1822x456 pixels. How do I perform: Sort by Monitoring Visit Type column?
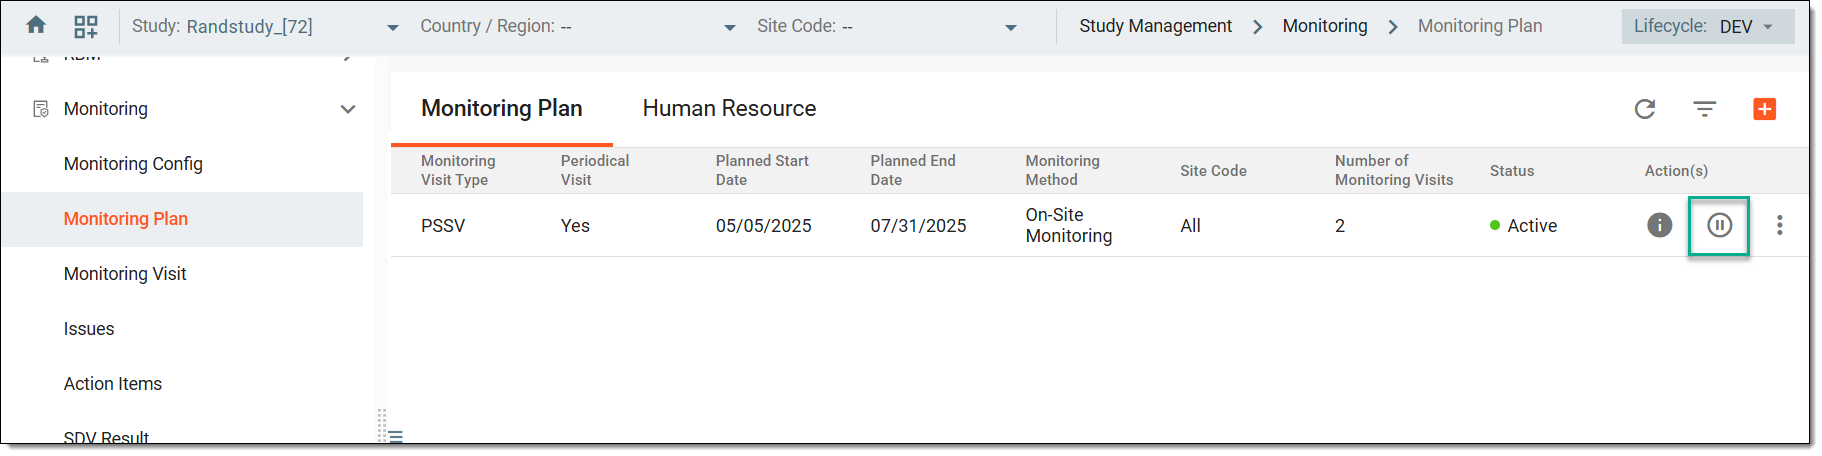458,170
